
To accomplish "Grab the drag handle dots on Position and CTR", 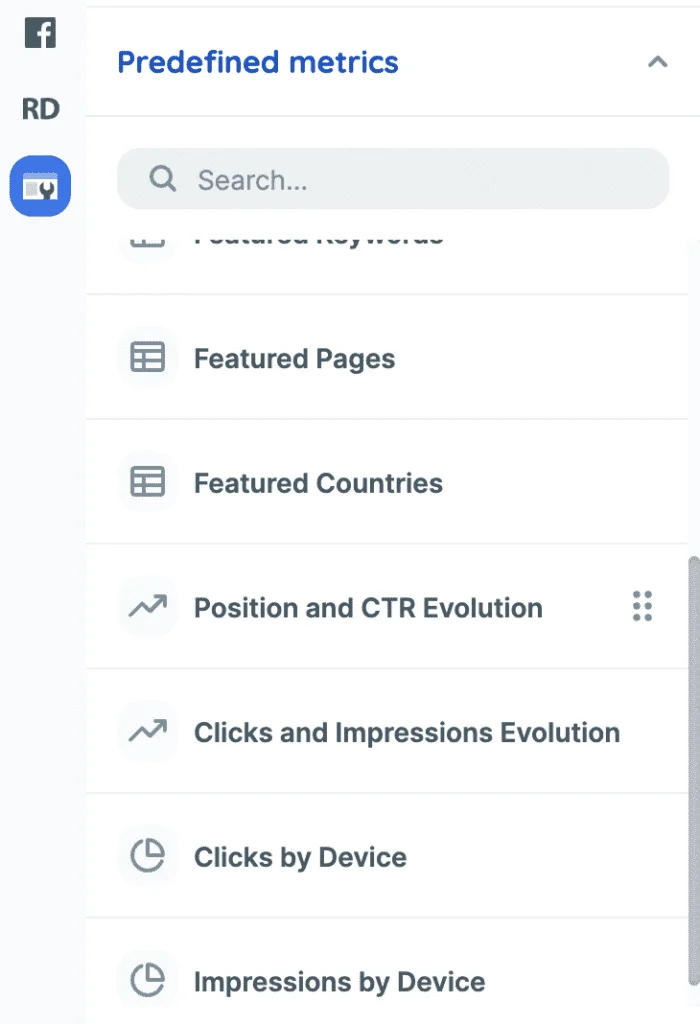I will point(643,607).
